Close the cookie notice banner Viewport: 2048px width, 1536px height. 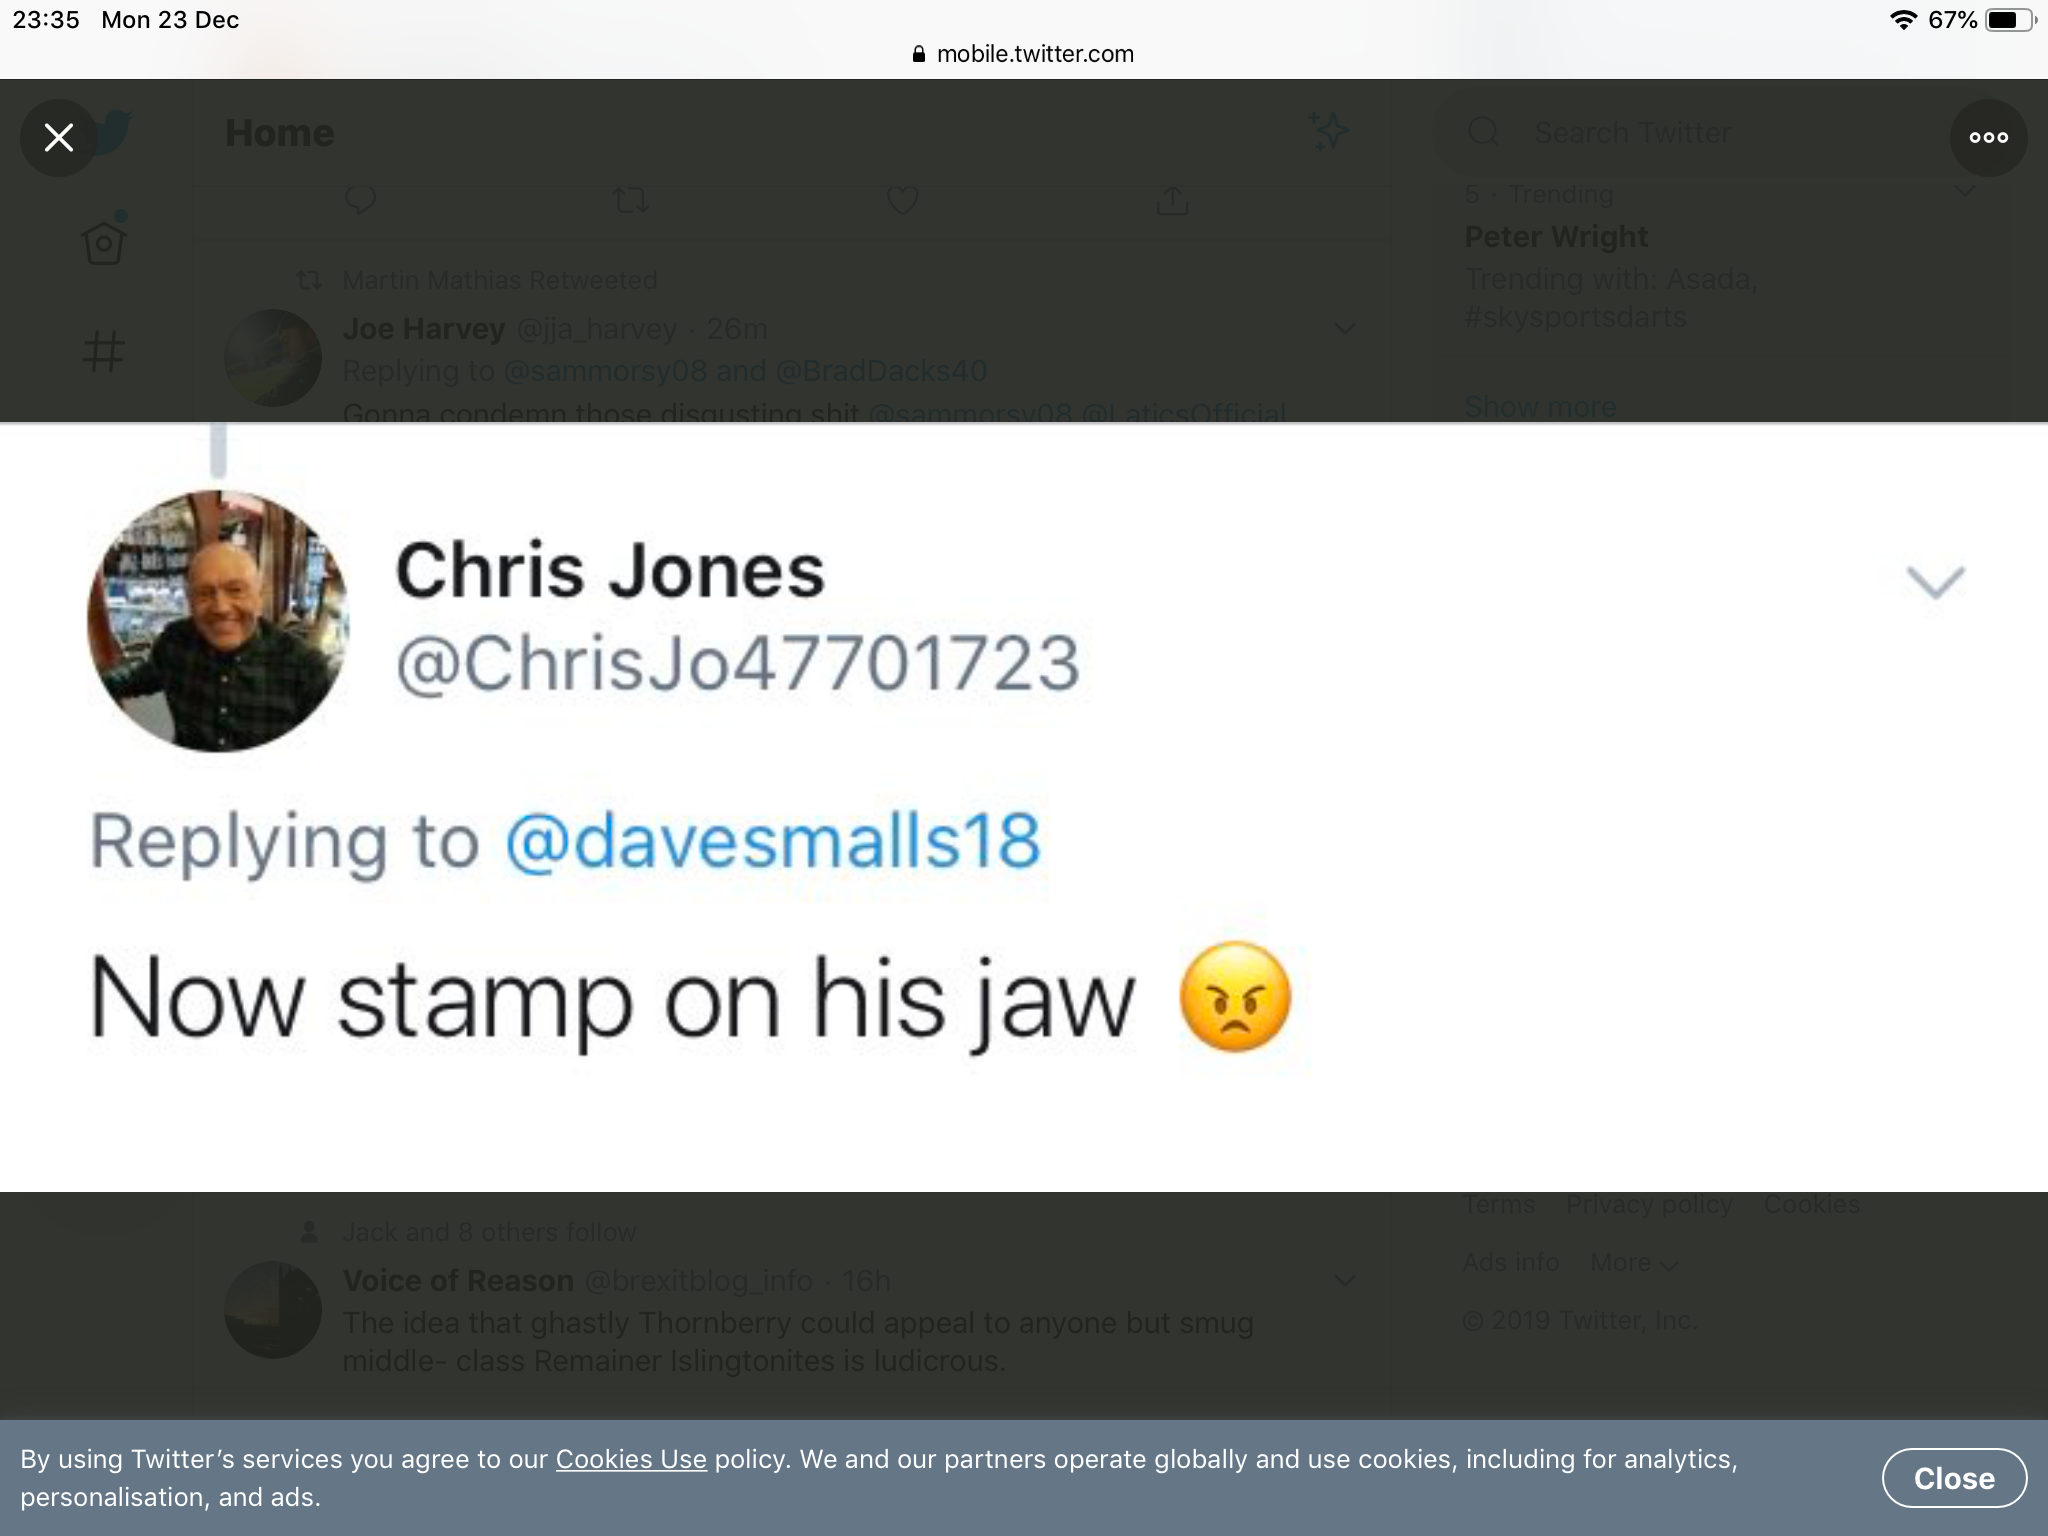coord(1954,1478)
